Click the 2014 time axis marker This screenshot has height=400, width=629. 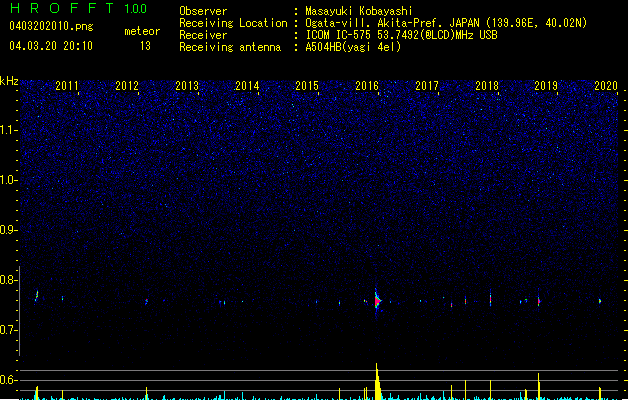[247, 86]
